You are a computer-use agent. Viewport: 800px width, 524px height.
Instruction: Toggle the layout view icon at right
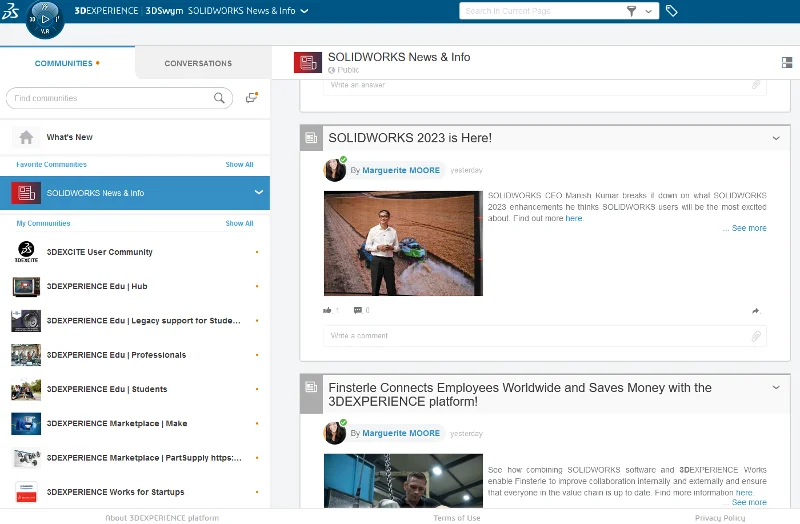(787, 63)
